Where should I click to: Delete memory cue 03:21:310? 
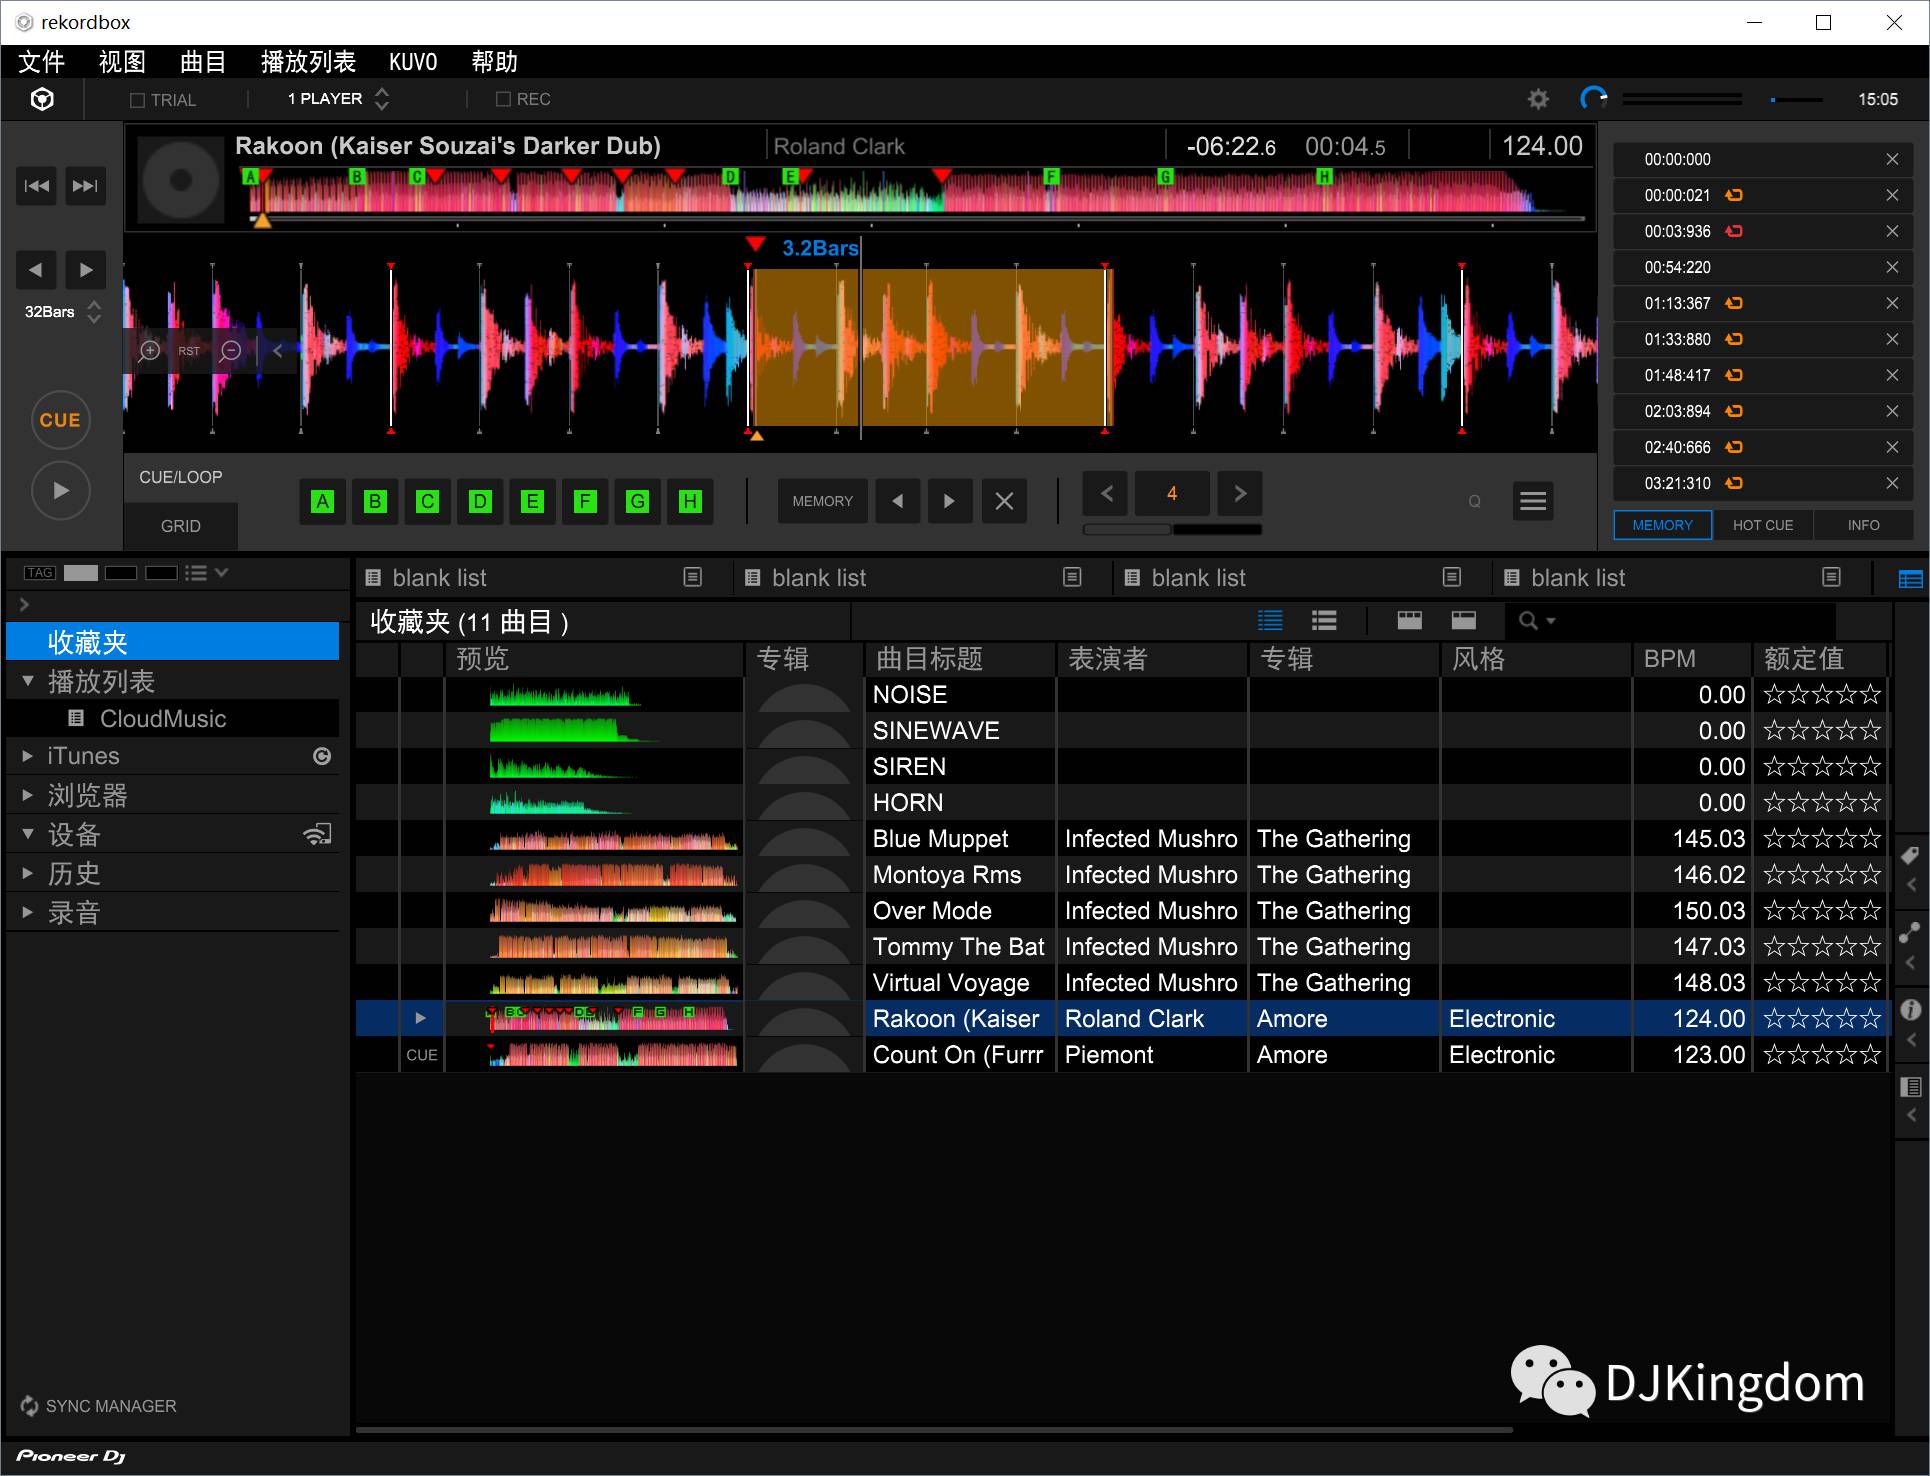click(x=1892, y=483)
